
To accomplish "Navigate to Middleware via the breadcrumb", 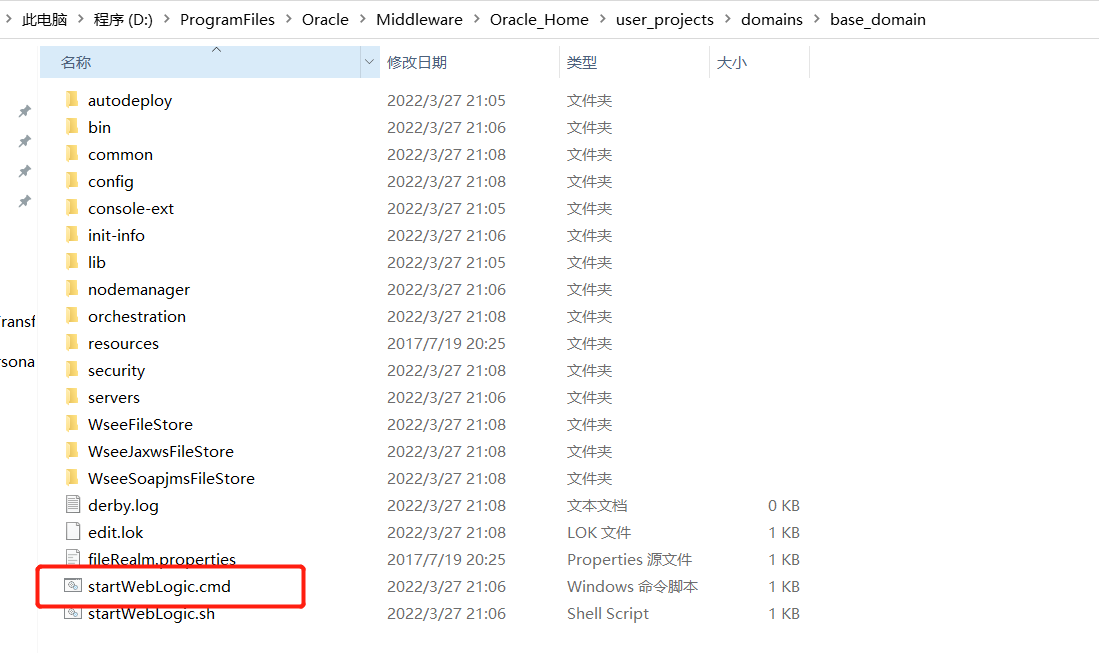I will pyautogui.click(x=419, y=19).
